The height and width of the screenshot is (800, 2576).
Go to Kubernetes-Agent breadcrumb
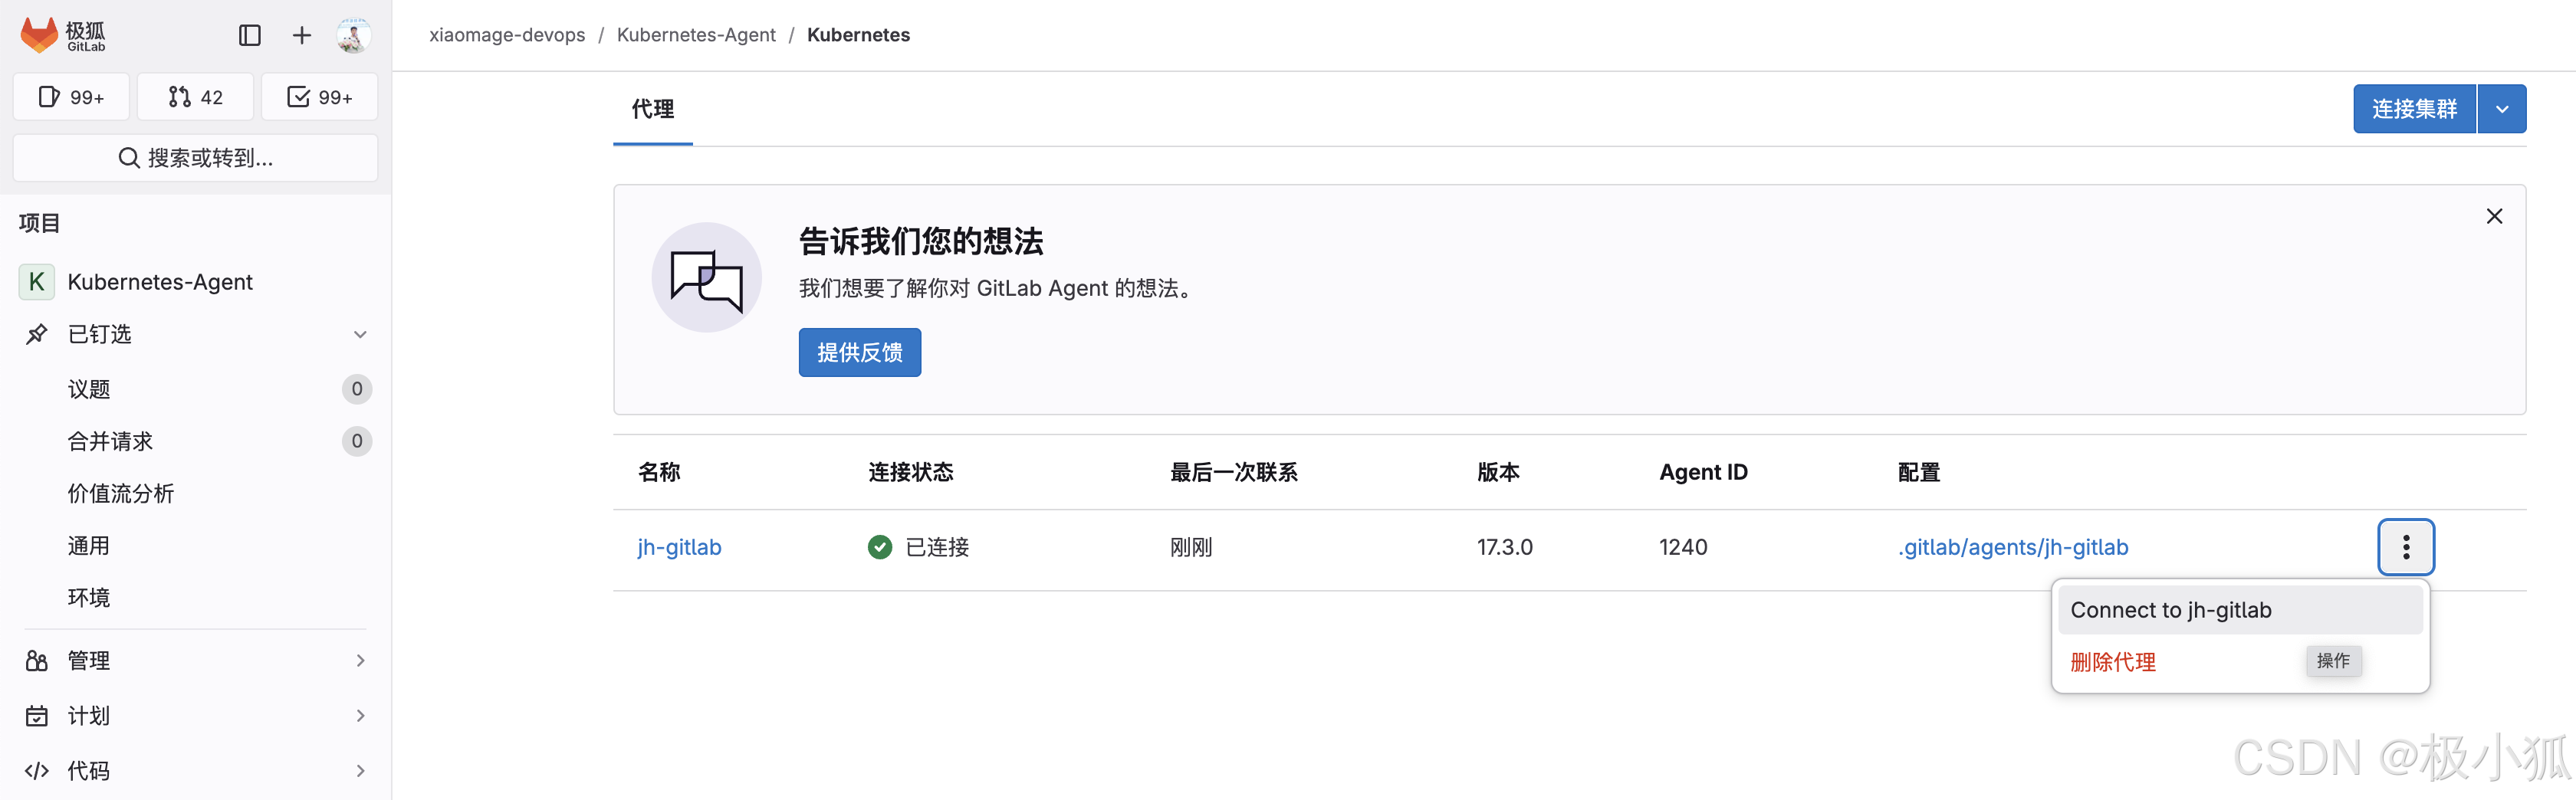click(x=696, y=35)
